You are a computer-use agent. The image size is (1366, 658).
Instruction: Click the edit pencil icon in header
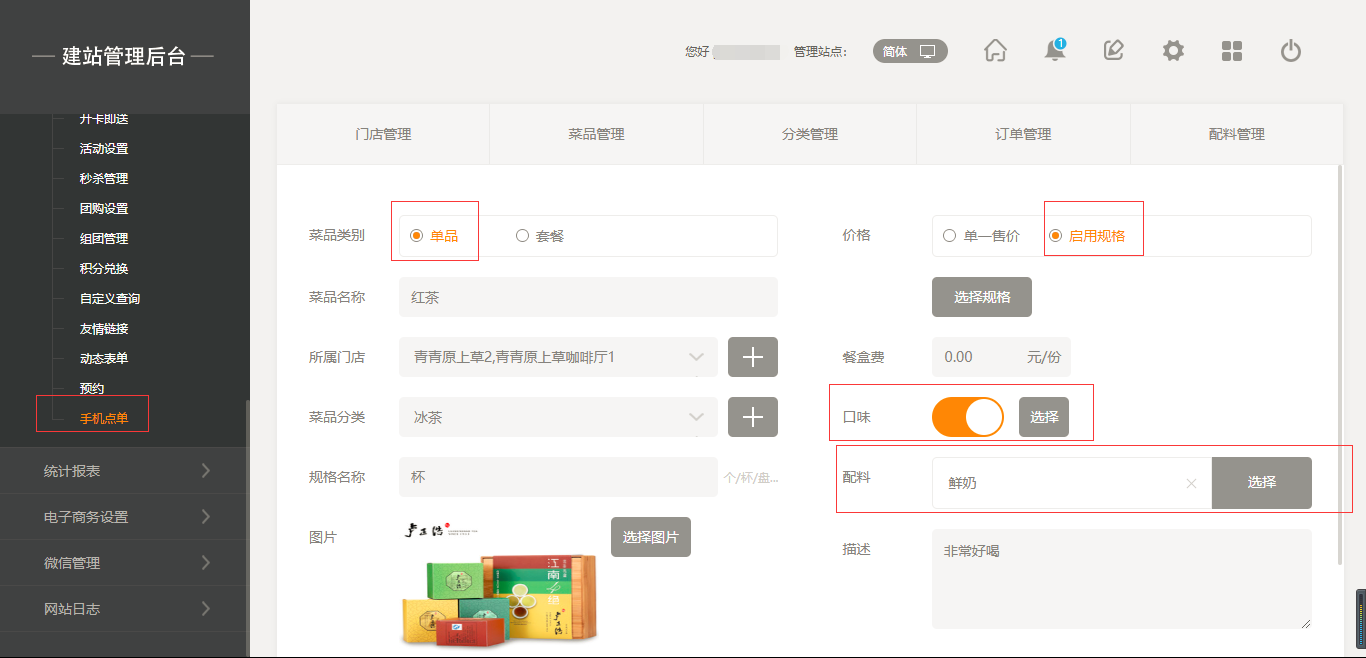[x=1114, y=51]
